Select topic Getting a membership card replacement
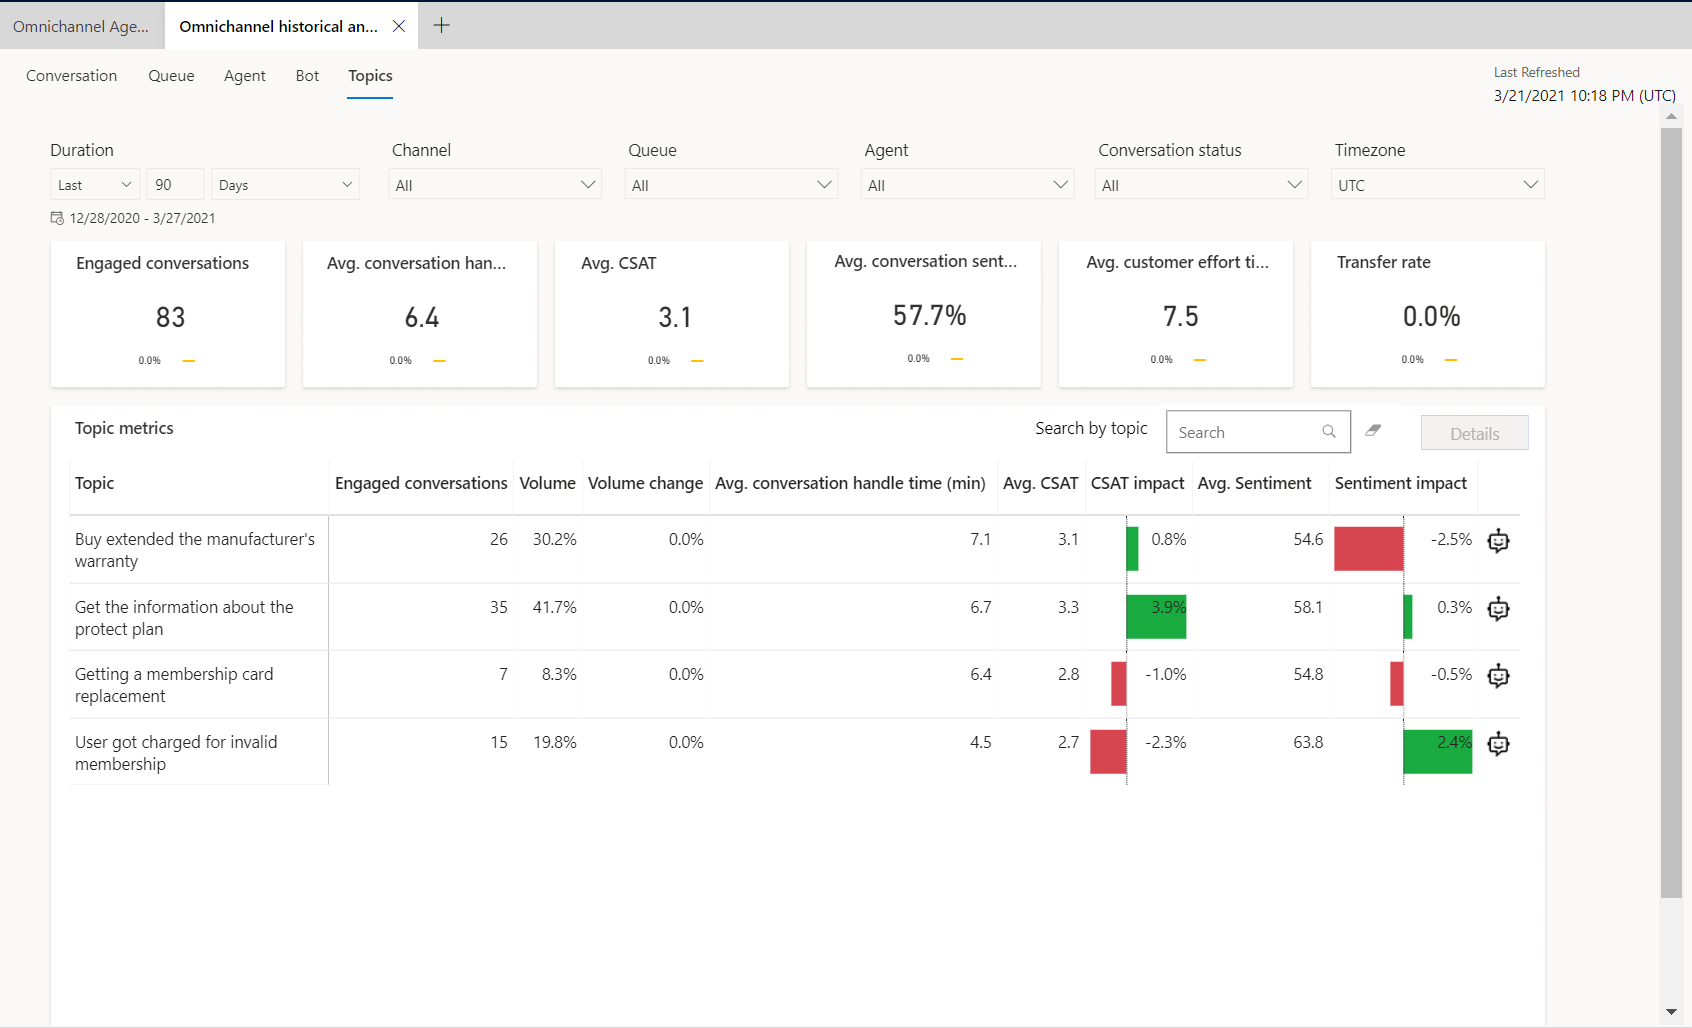 (174, 685)
